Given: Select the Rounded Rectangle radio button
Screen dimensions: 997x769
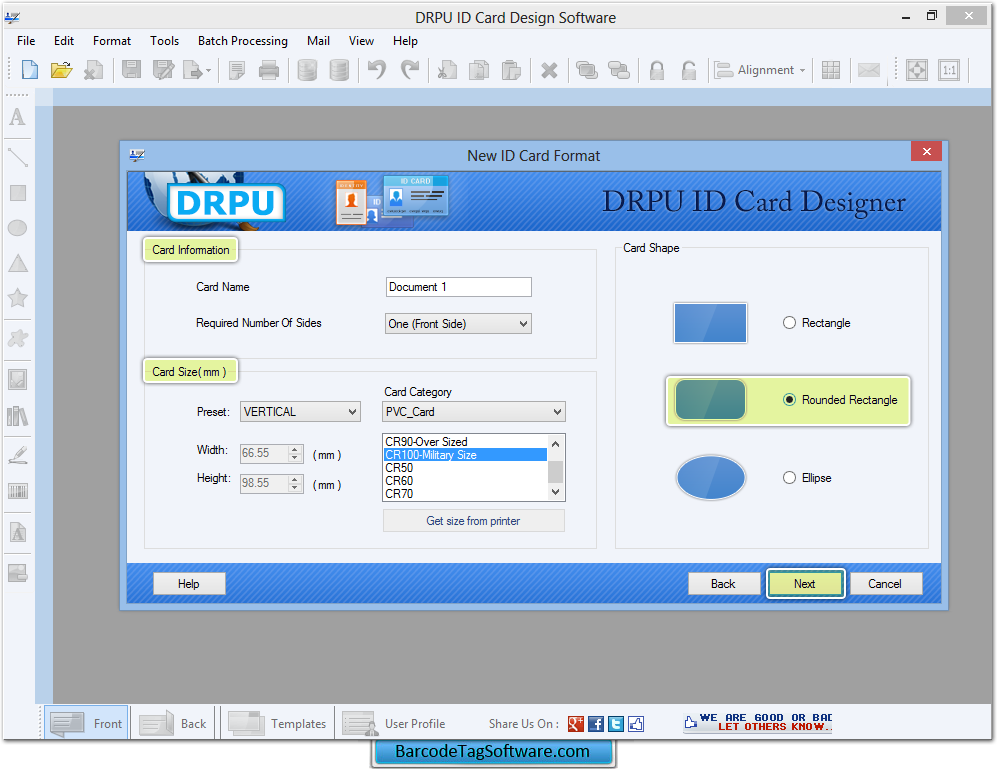Looking at the screenshot, I should coord(789,400).
